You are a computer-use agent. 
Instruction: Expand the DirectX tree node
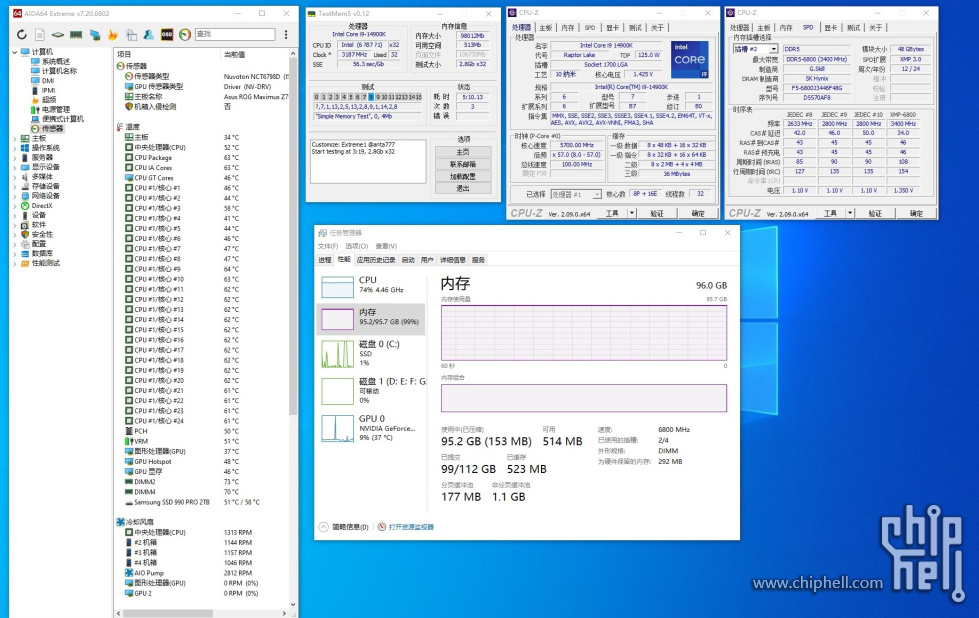pos(15,205)
